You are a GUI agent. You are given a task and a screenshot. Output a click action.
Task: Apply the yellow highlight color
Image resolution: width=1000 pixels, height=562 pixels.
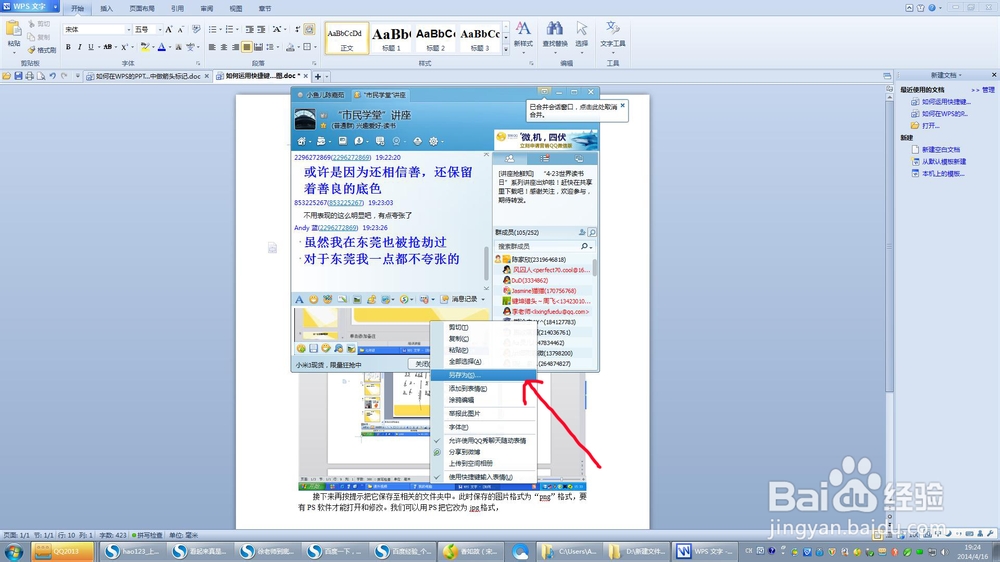(x=145, y=47)
